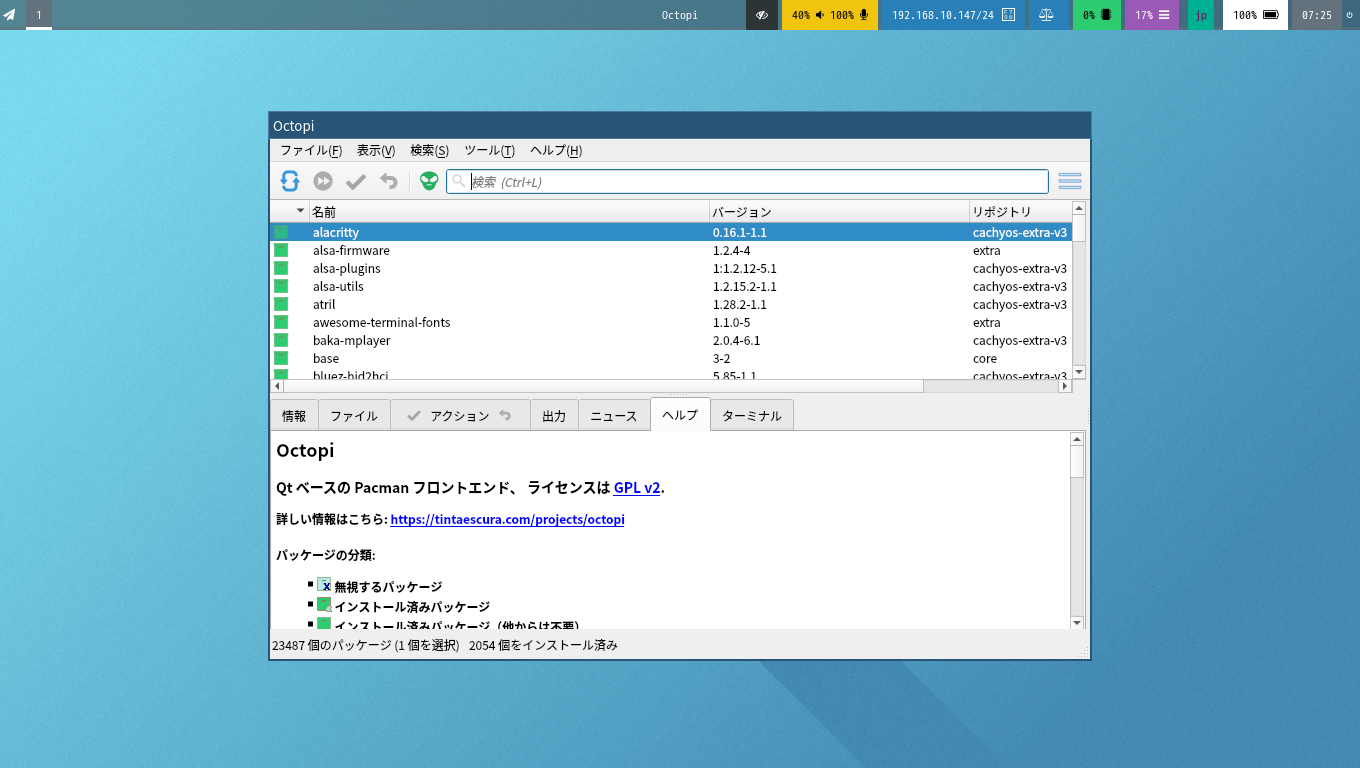Switch to the ニュース tab
1360x768 pixels.
[x=614, y=416]
